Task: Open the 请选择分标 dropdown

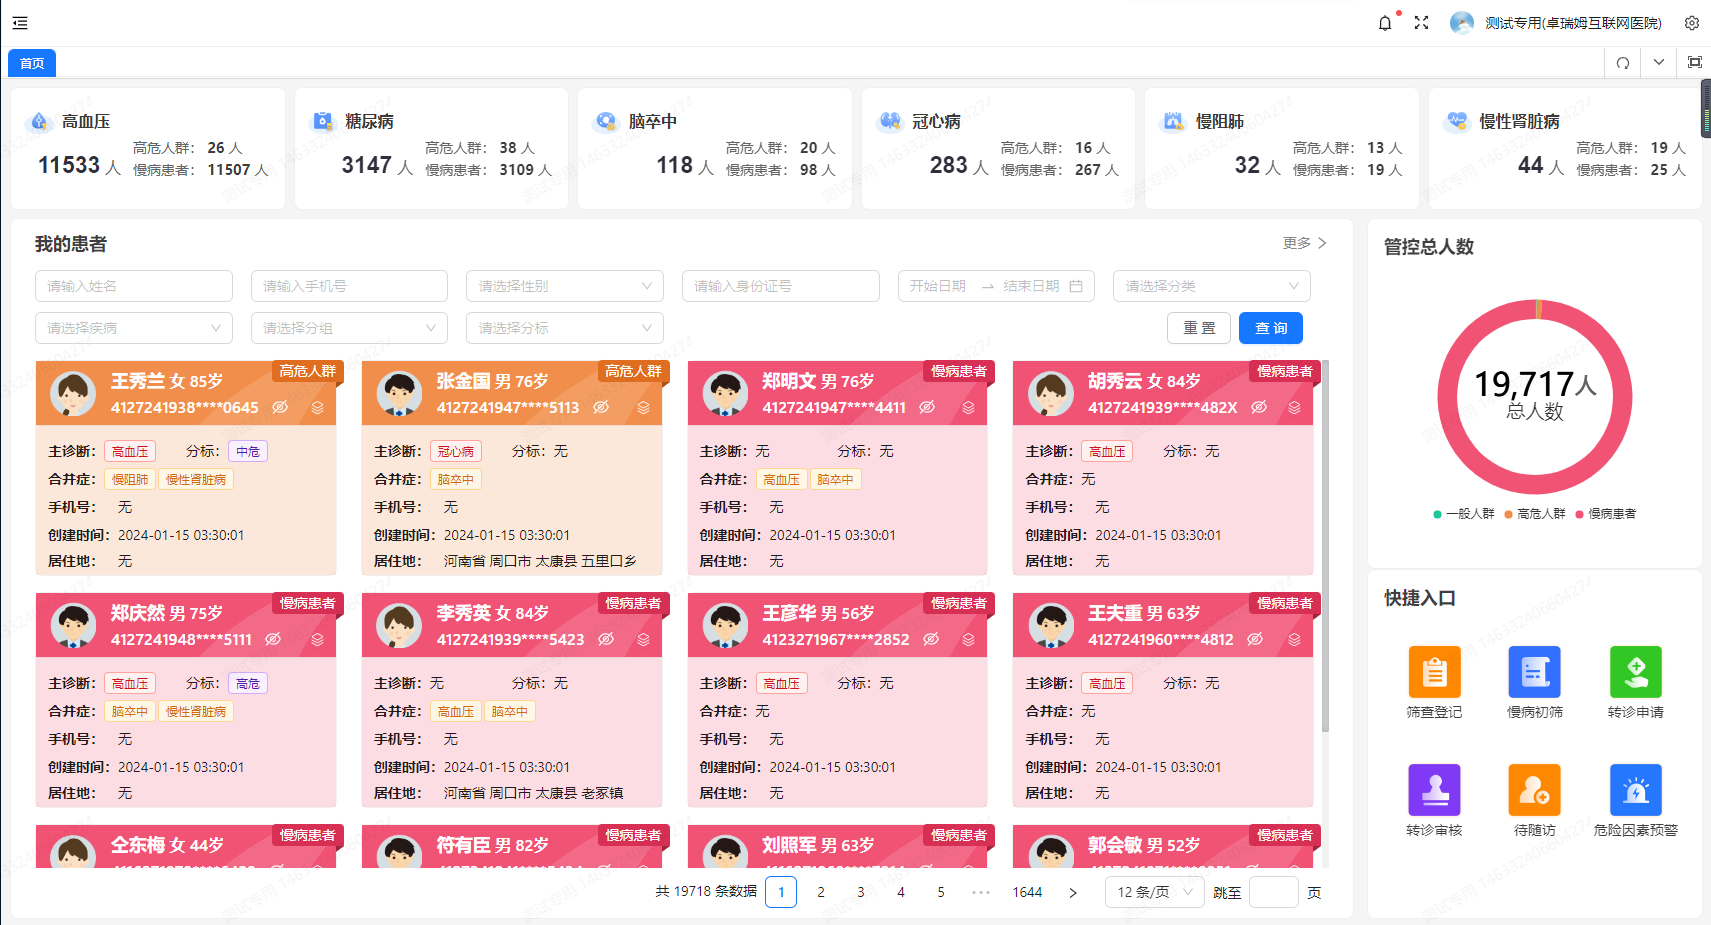Action: 565,328
